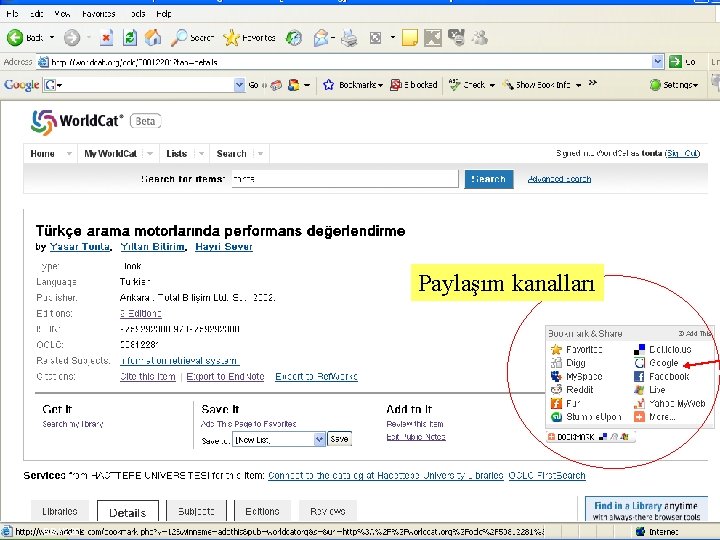The height and width of the screenshot is (540, 720).
Task: Click the Bookmark button below the share box
Action: [x=591, y=437]
